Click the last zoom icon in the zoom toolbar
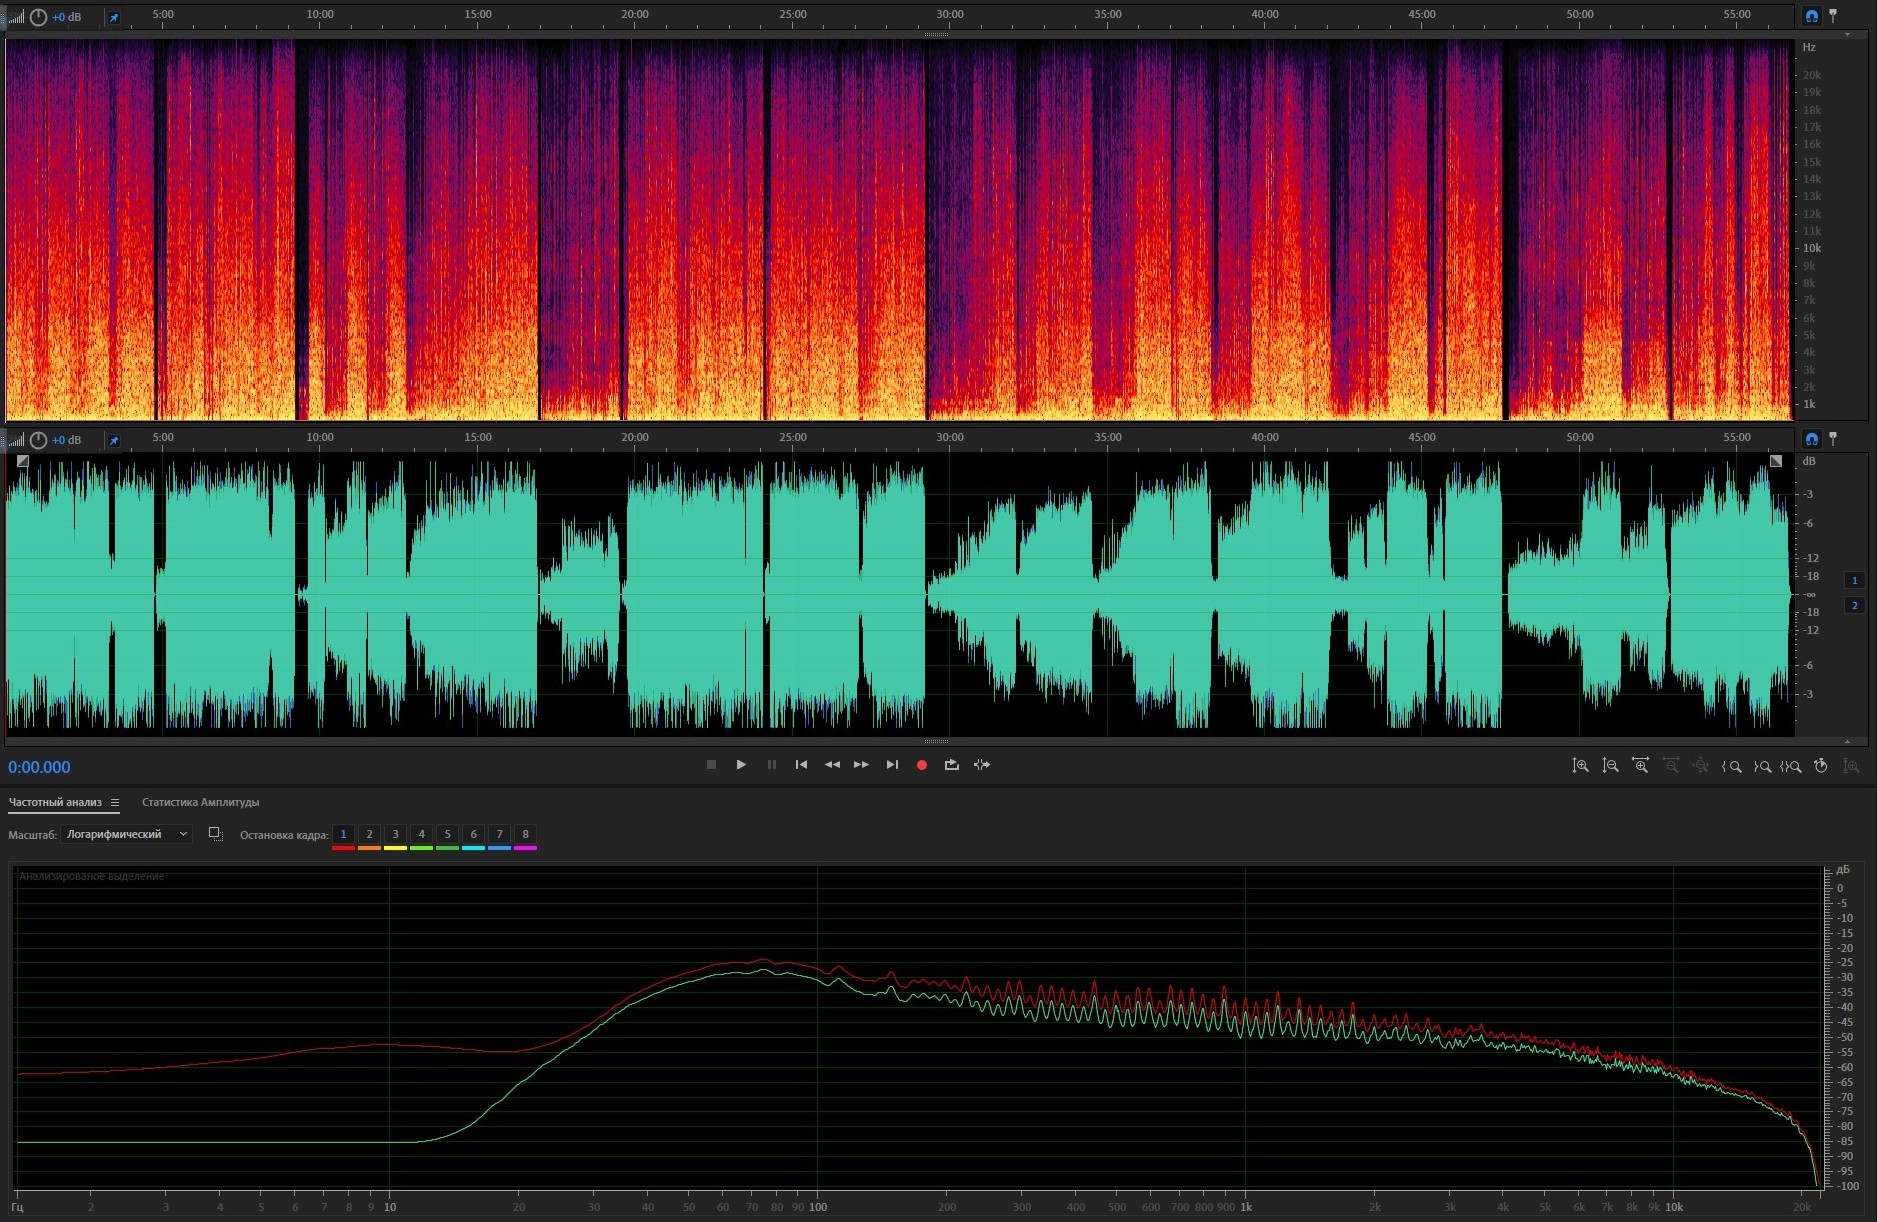Viewport: 1877px width, 1222px height. click(x=1851, y=766)
